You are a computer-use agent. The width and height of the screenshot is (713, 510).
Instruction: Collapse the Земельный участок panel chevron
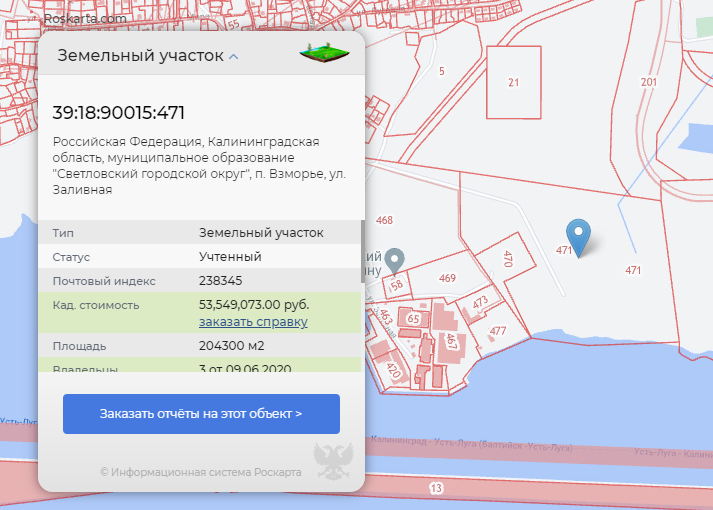tap(234, 57)
